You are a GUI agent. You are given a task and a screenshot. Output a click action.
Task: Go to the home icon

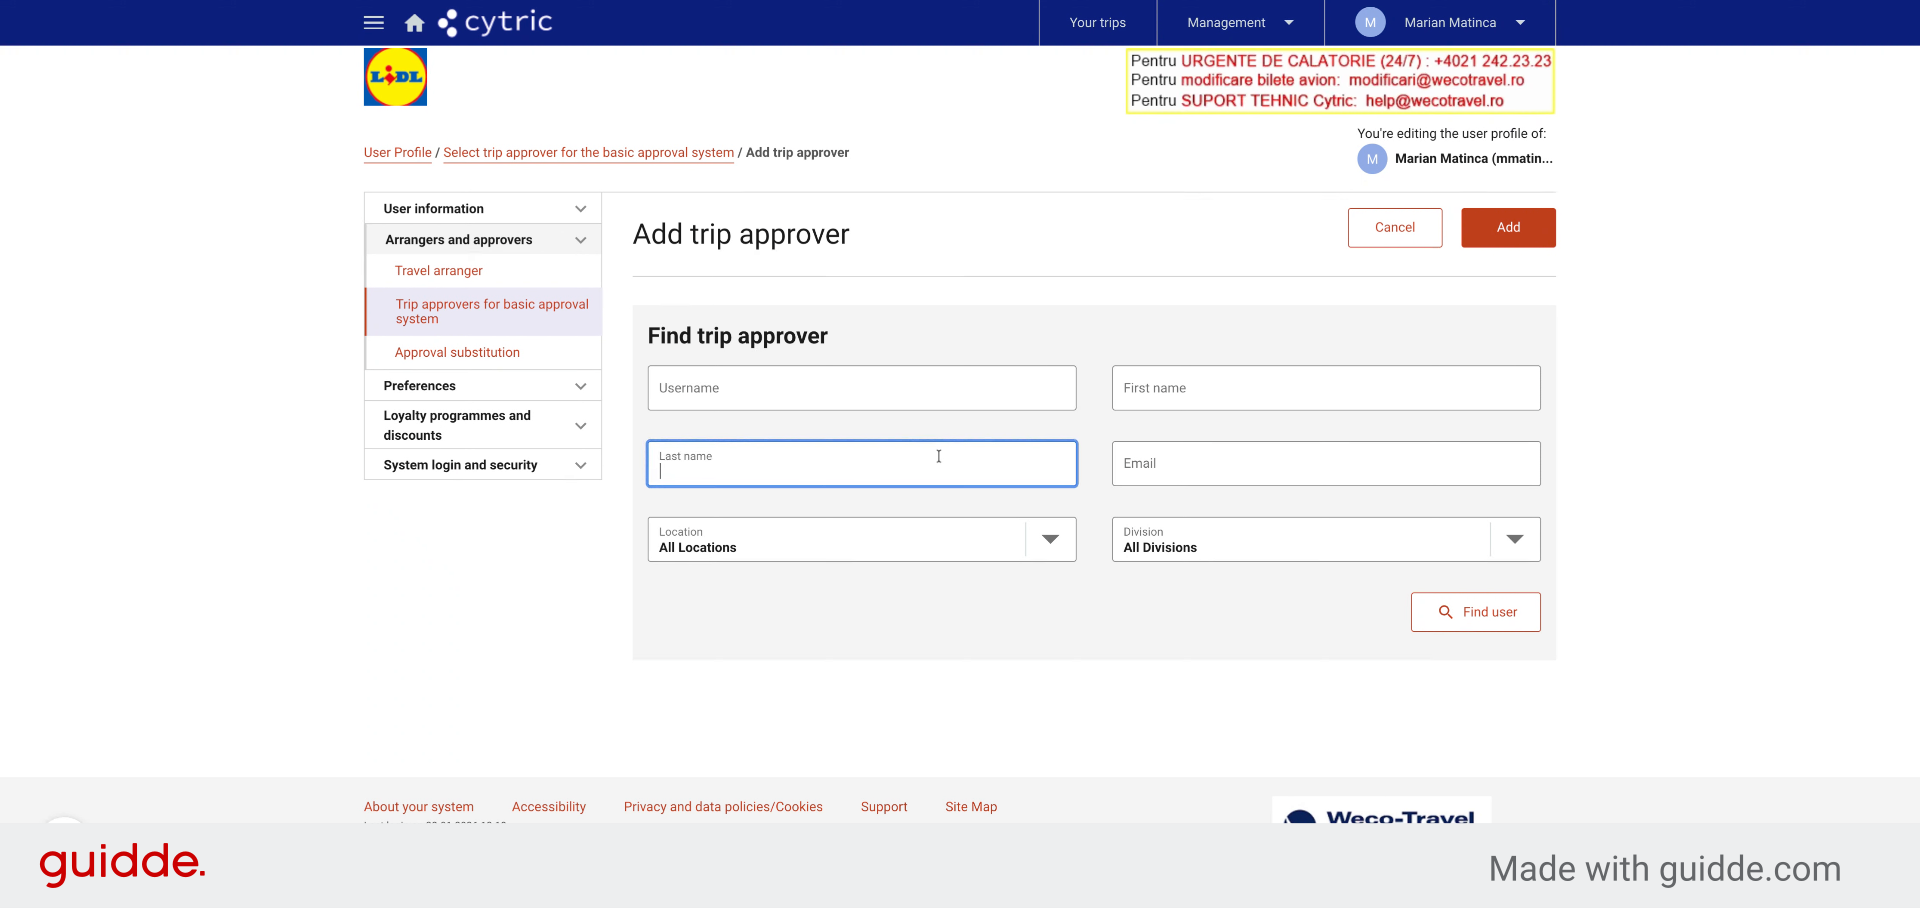(x=414, y=23)
